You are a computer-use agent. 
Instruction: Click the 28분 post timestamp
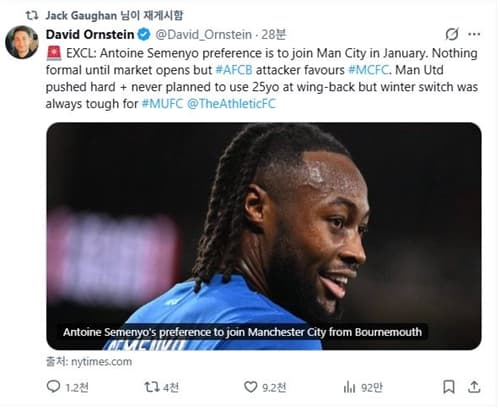coord(273,35)
